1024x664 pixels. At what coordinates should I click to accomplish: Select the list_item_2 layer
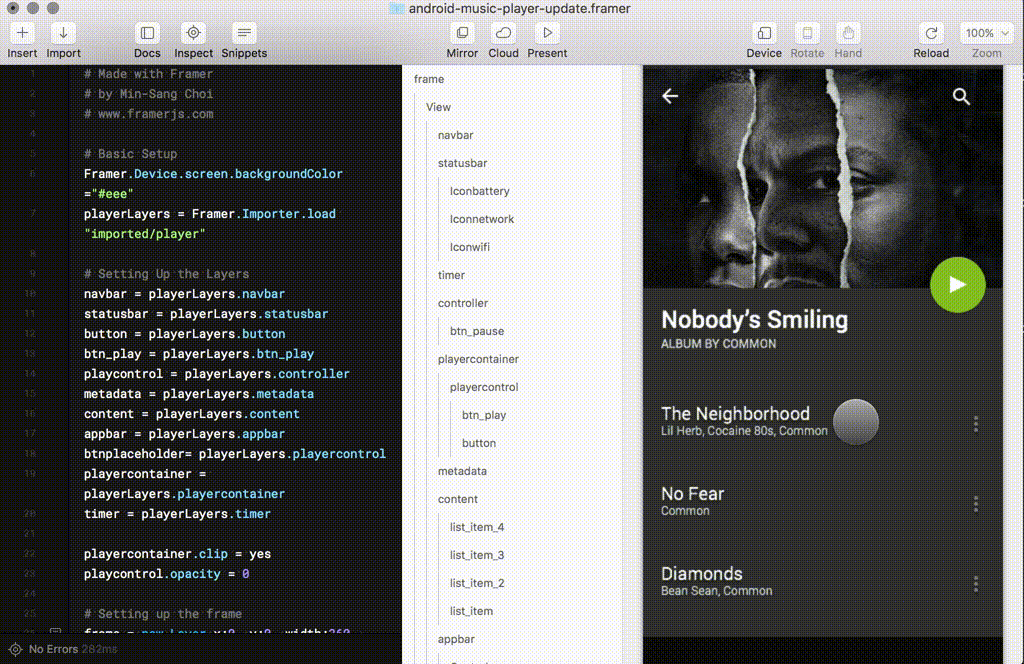pos(477,583)
